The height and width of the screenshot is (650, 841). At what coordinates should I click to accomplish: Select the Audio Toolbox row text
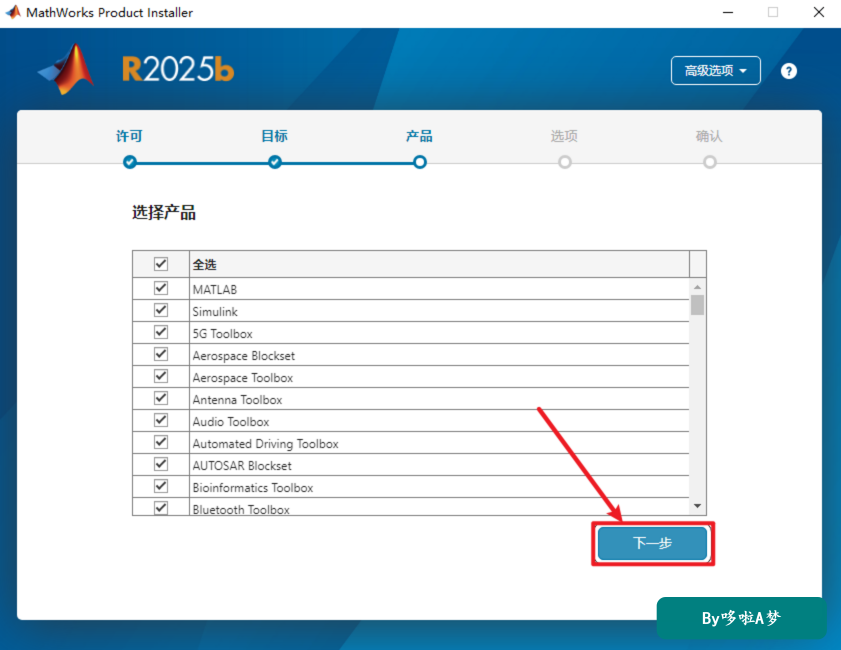point(231,422)
